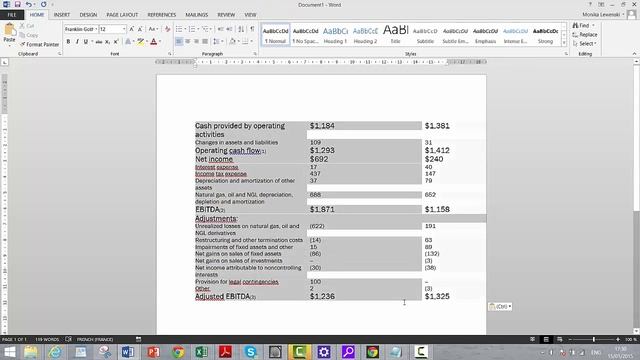
Task: Open the font name dropdown
Action: pyautogui.click(x=96, y=29)
